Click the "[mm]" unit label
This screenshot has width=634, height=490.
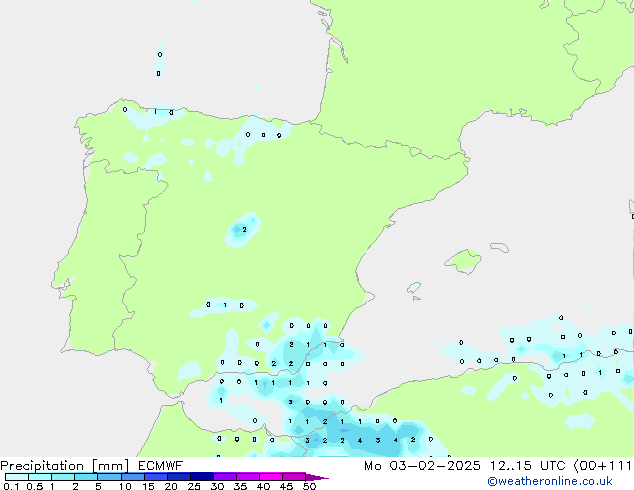coord(110,466)
